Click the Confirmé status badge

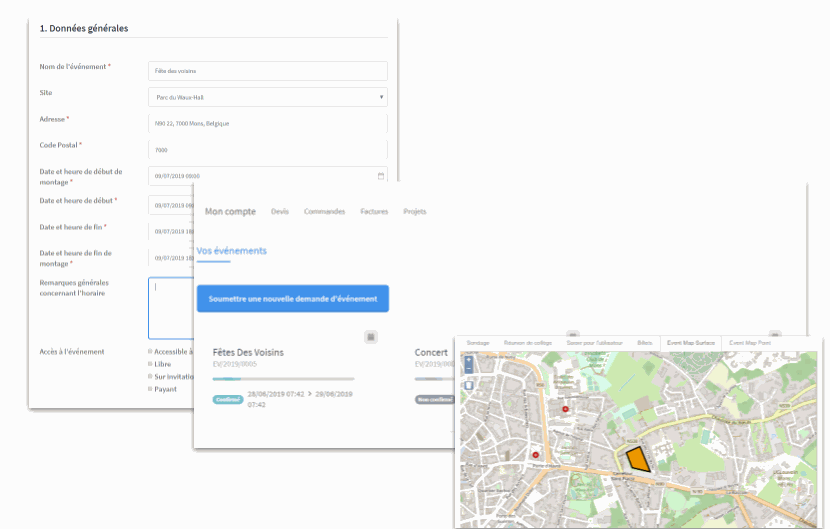tap(228, 399)
